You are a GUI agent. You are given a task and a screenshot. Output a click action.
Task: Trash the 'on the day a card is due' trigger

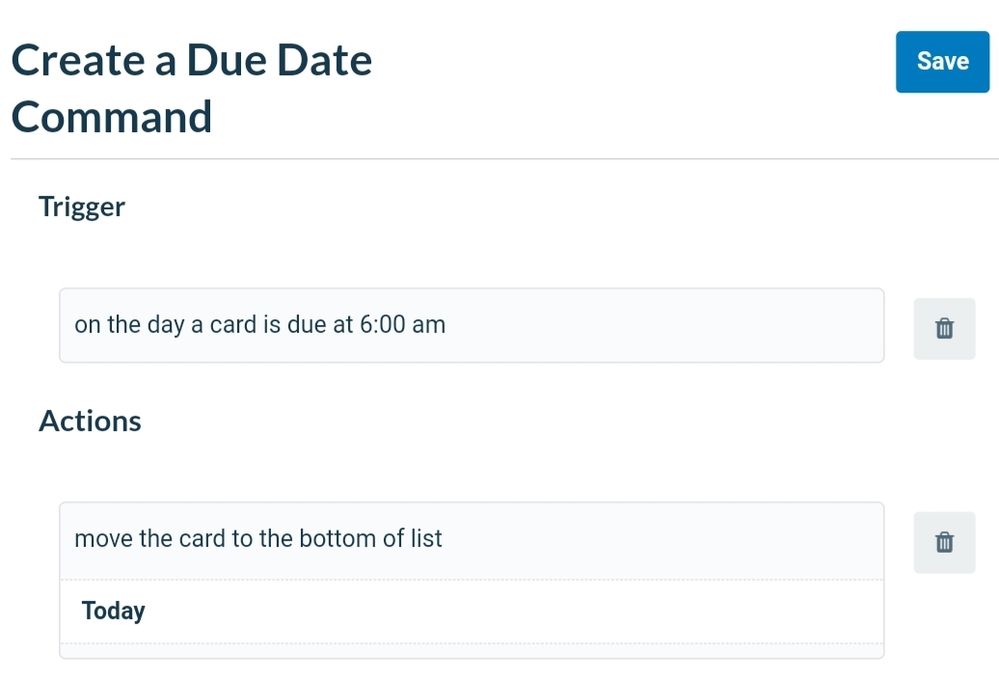944,329
